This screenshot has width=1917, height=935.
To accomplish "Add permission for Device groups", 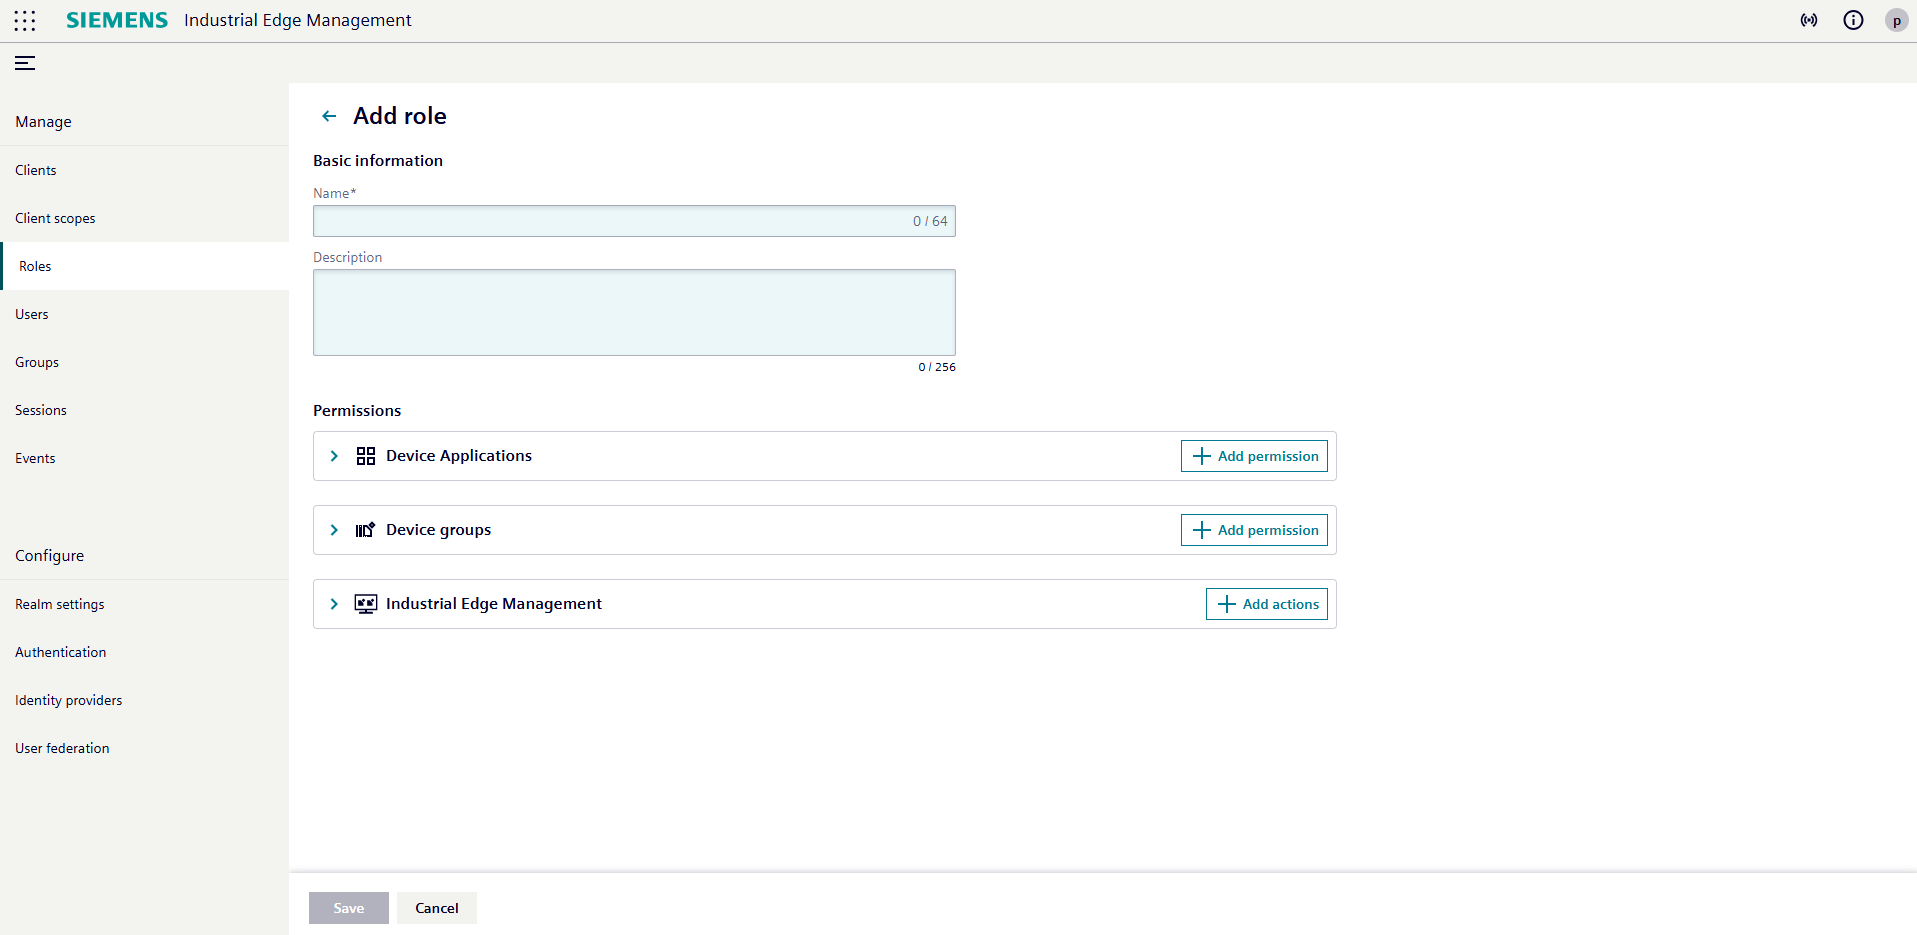I will (1254, 530).
